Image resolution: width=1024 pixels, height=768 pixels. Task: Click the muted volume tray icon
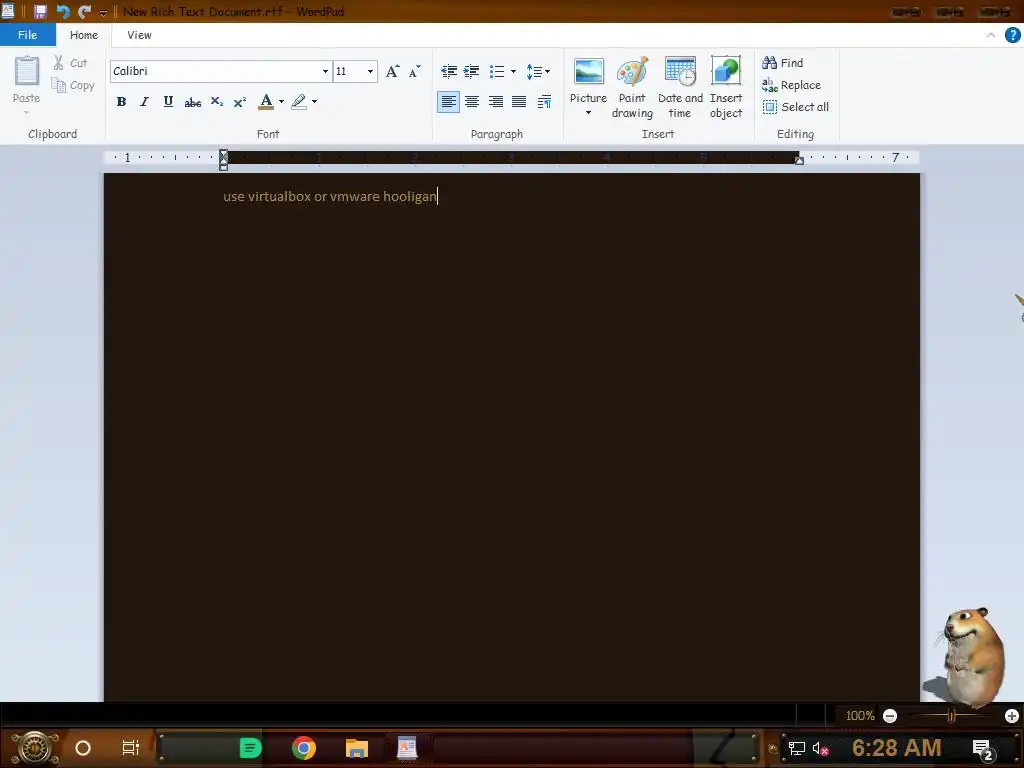pyautogui.click(x=820, y=748)
